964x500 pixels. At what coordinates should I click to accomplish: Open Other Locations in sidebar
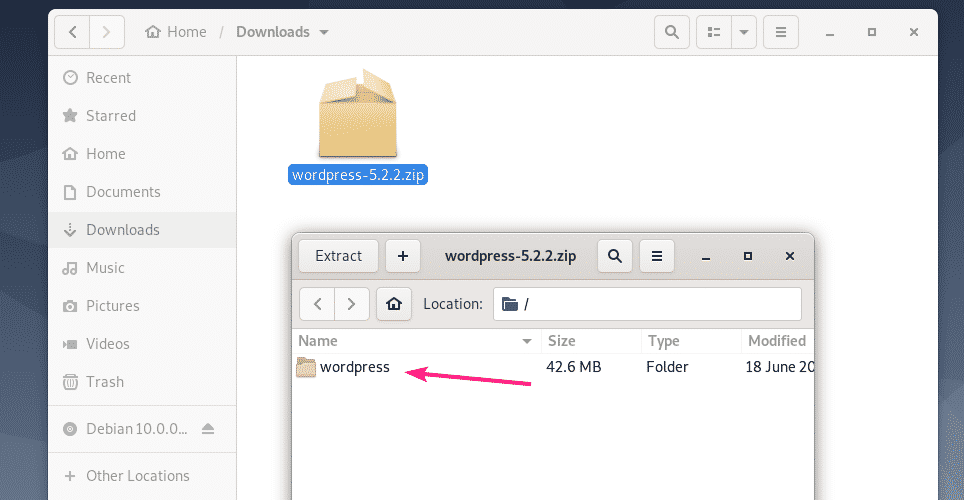click(142, 476)
